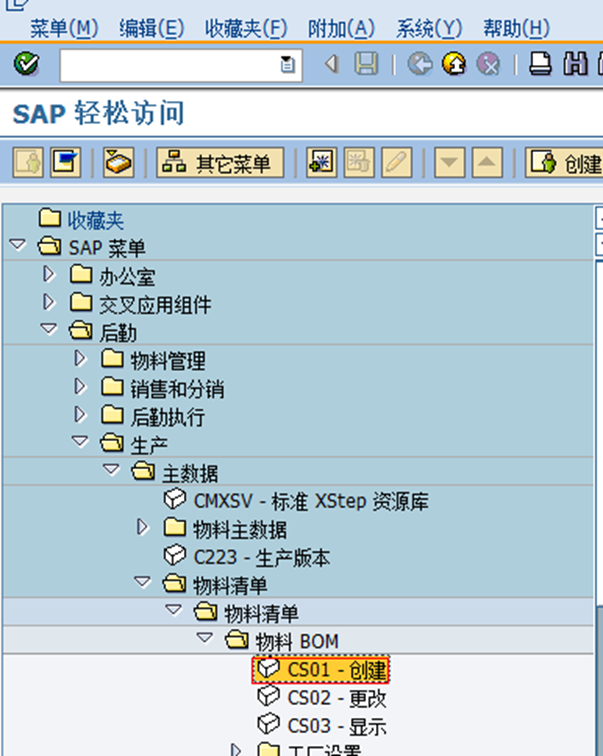
Task: Select the 收藏夹 folder in tree
Action: 95,220
